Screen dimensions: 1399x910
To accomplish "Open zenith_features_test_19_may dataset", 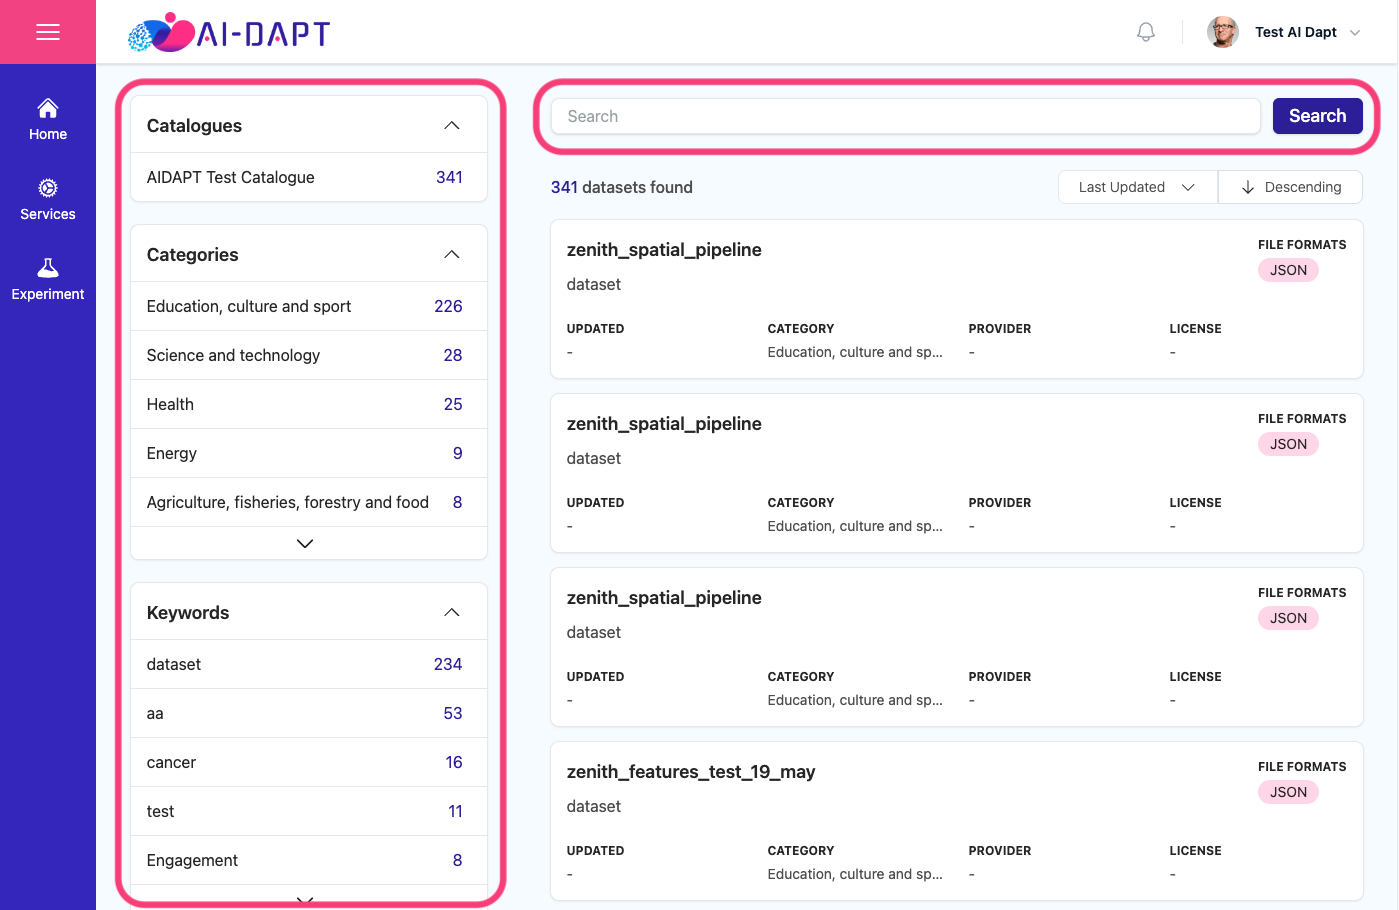I will click(691, 772).
